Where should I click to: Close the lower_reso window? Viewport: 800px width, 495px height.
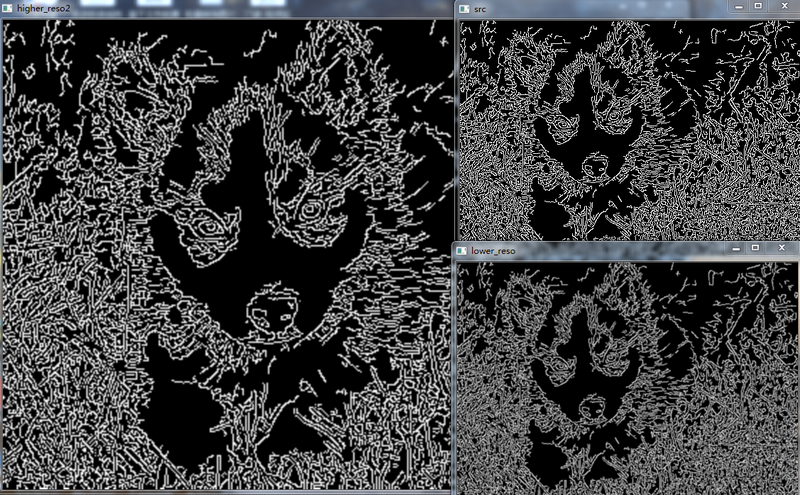(x=782, y=248)
